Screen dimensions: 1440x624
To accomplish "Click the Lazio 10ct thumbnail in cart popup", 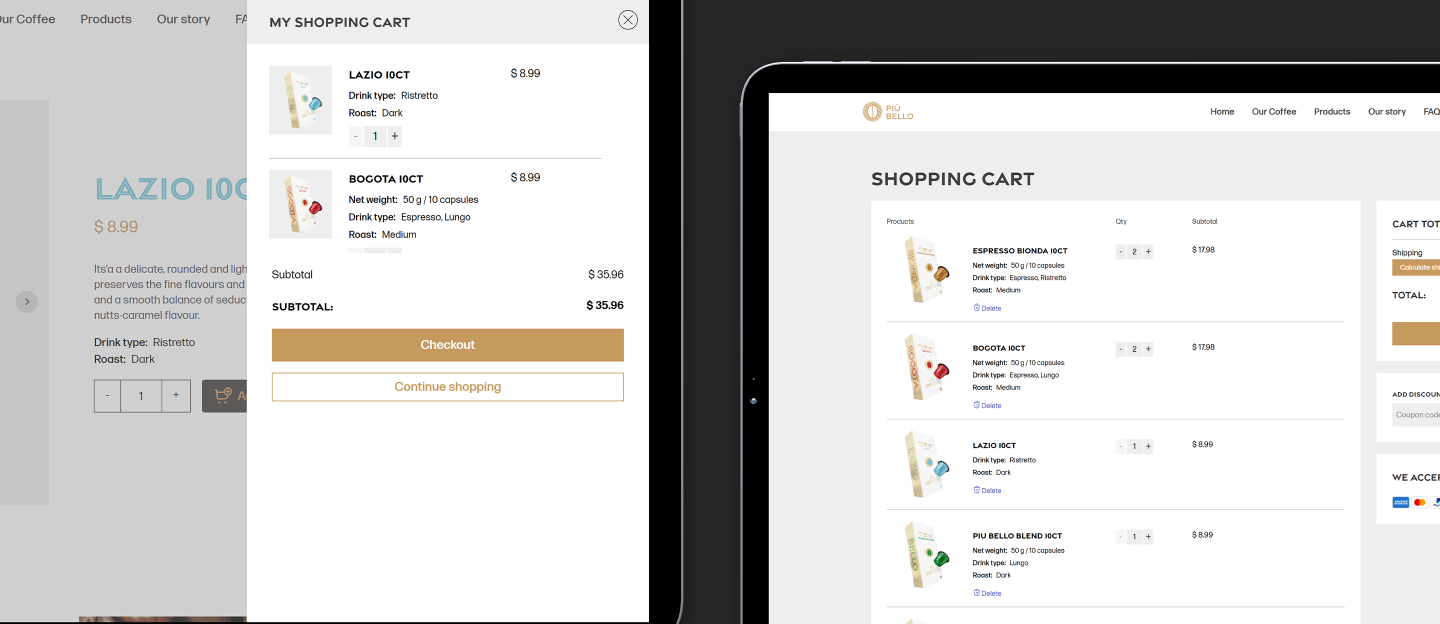I will coord(300,100).
